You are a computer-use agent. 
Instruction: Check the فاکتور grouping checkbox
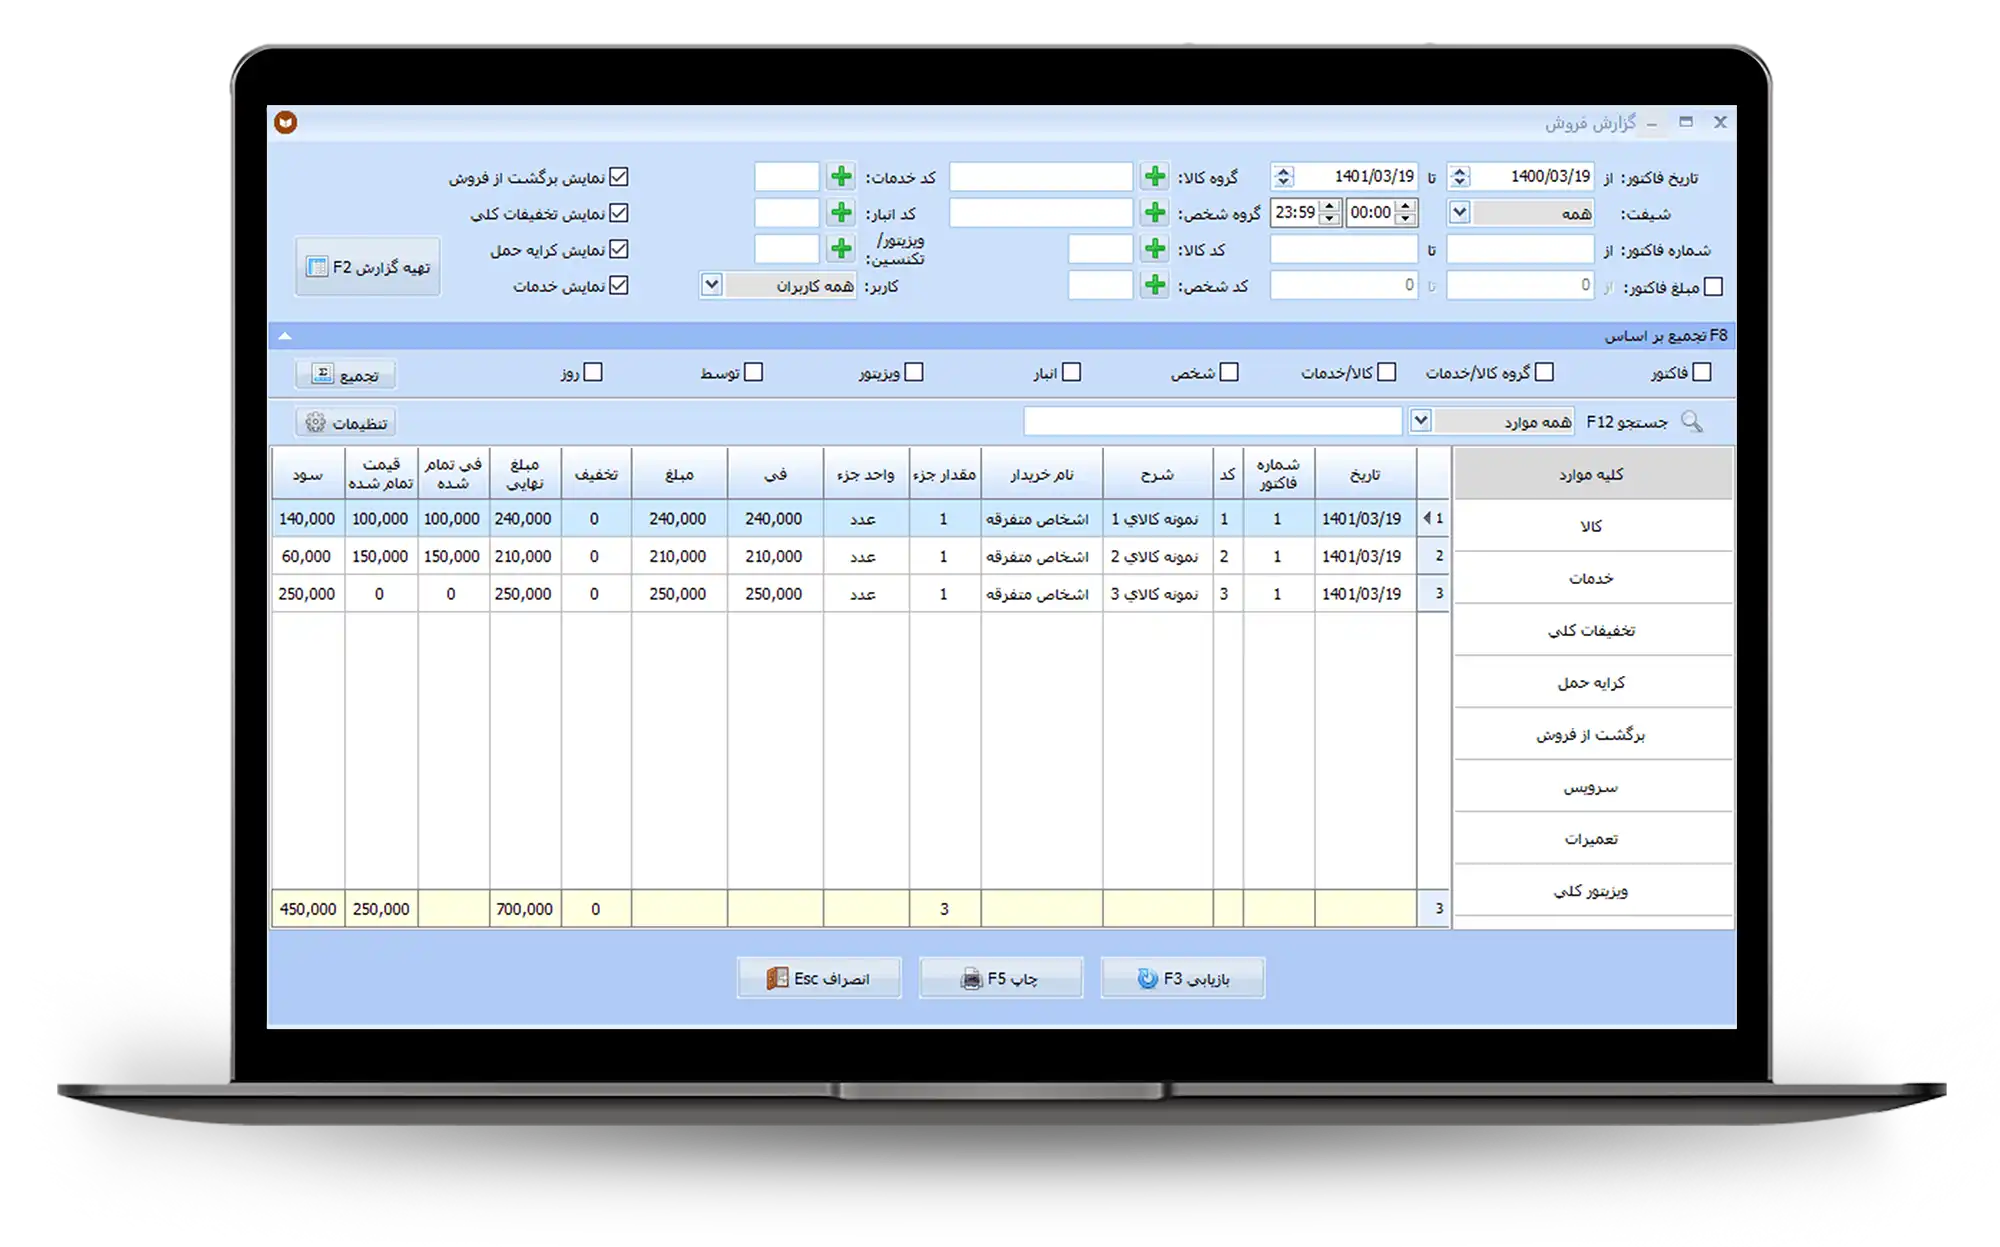1702,372
